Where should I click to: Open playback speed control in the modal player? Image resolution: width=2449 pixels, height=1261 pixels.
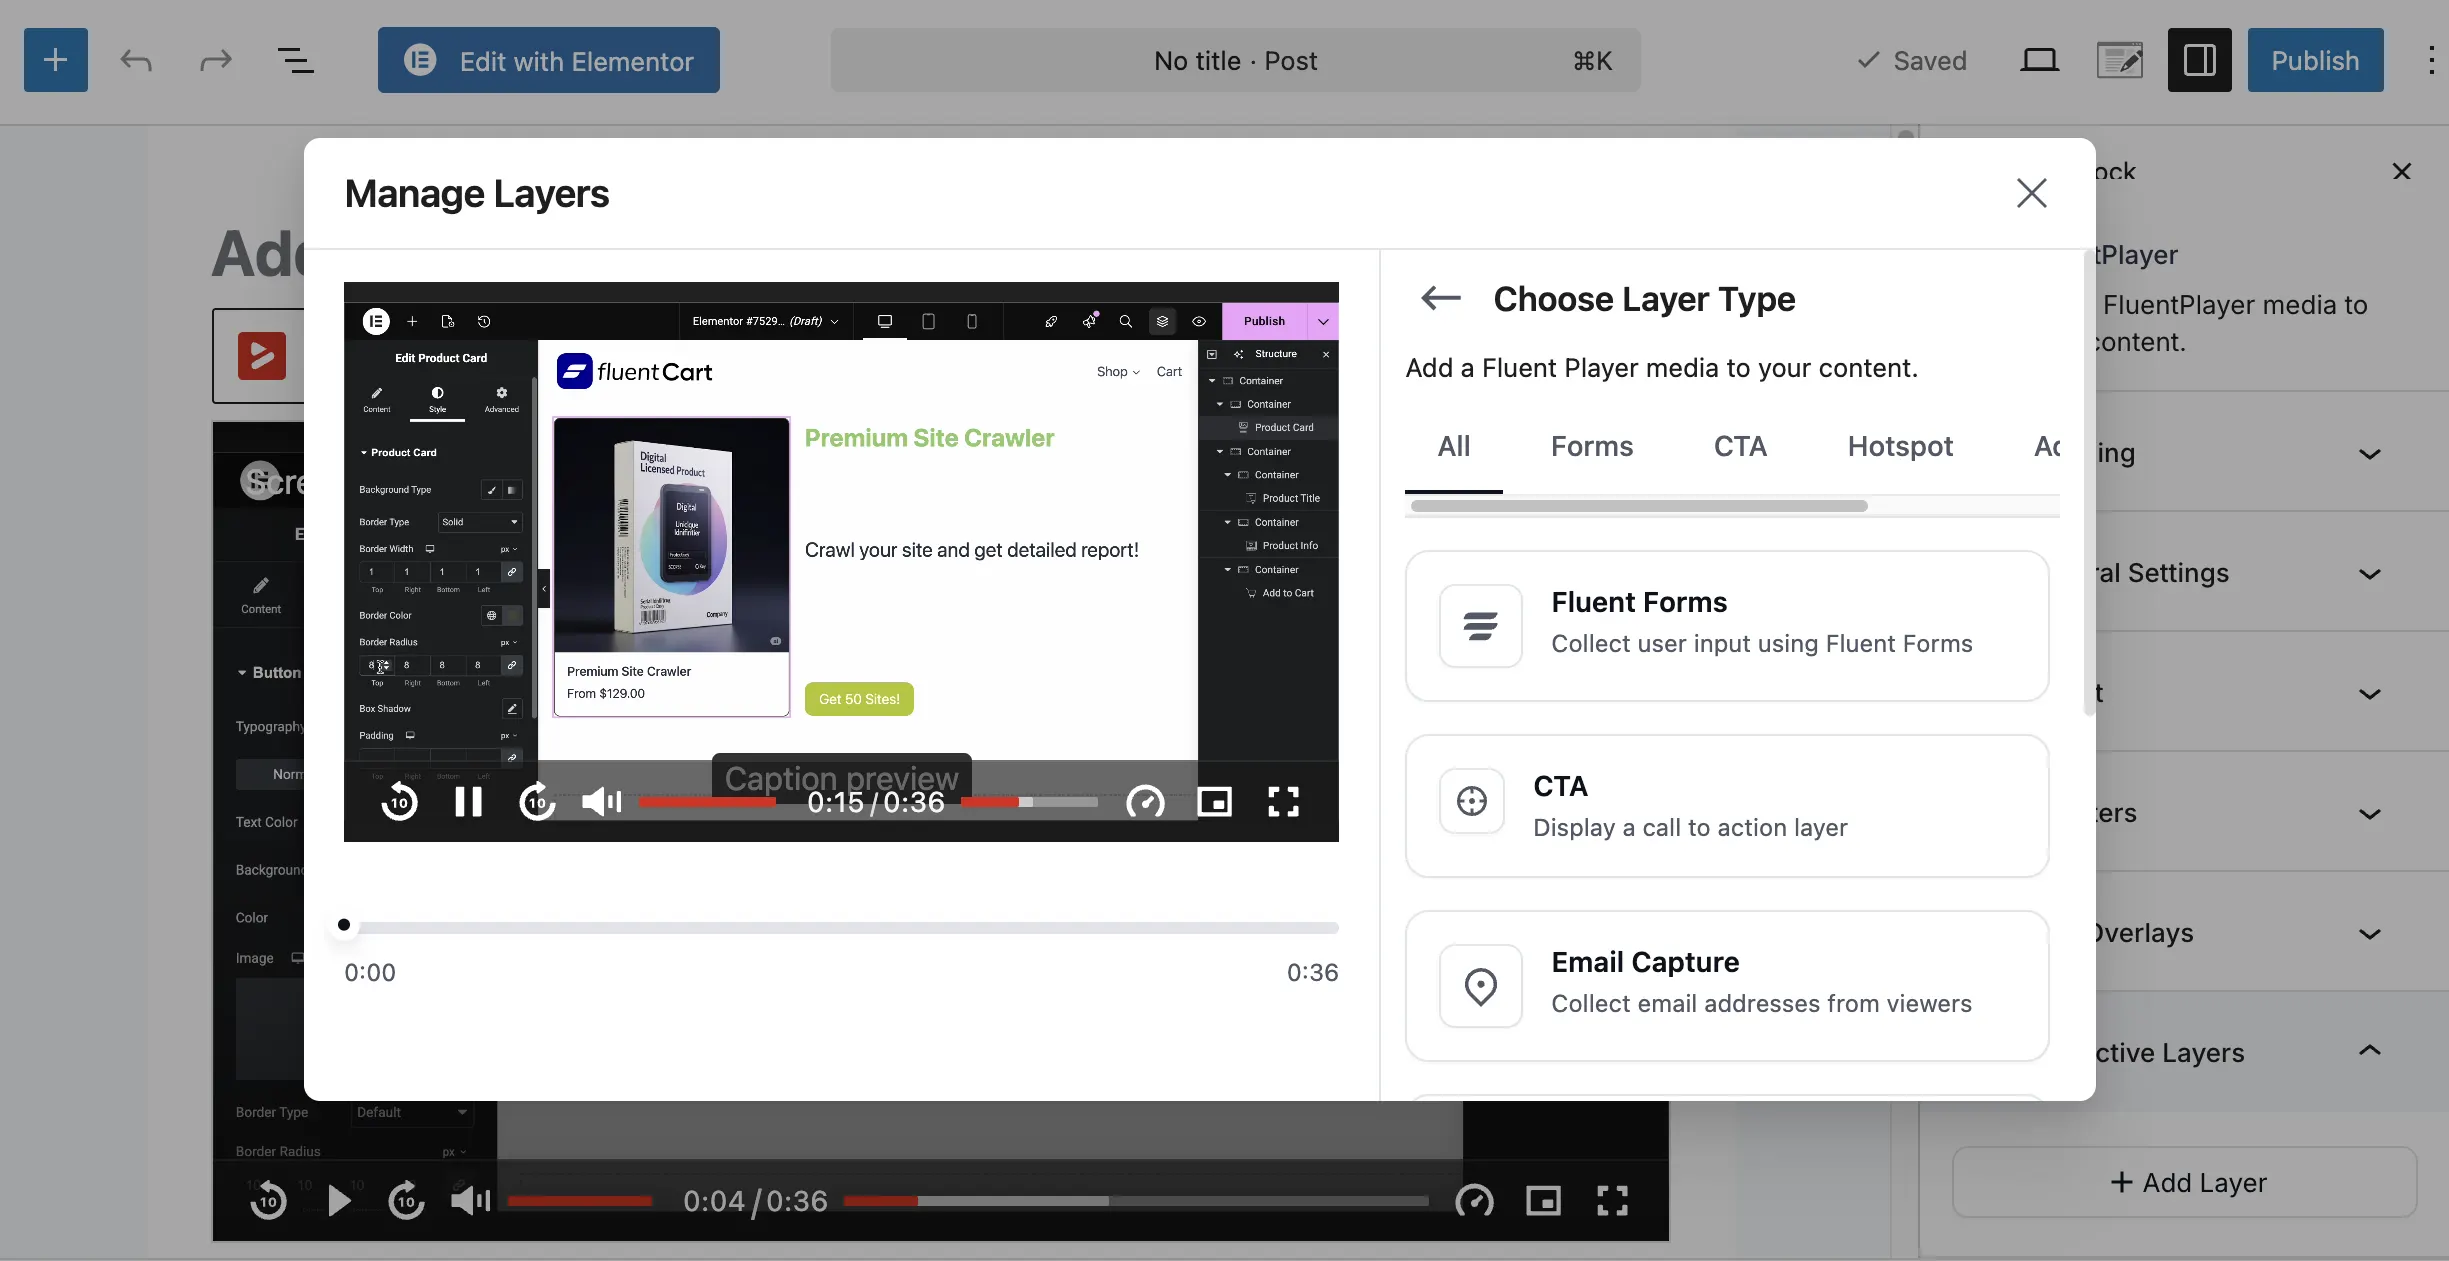click(1145, 802)
